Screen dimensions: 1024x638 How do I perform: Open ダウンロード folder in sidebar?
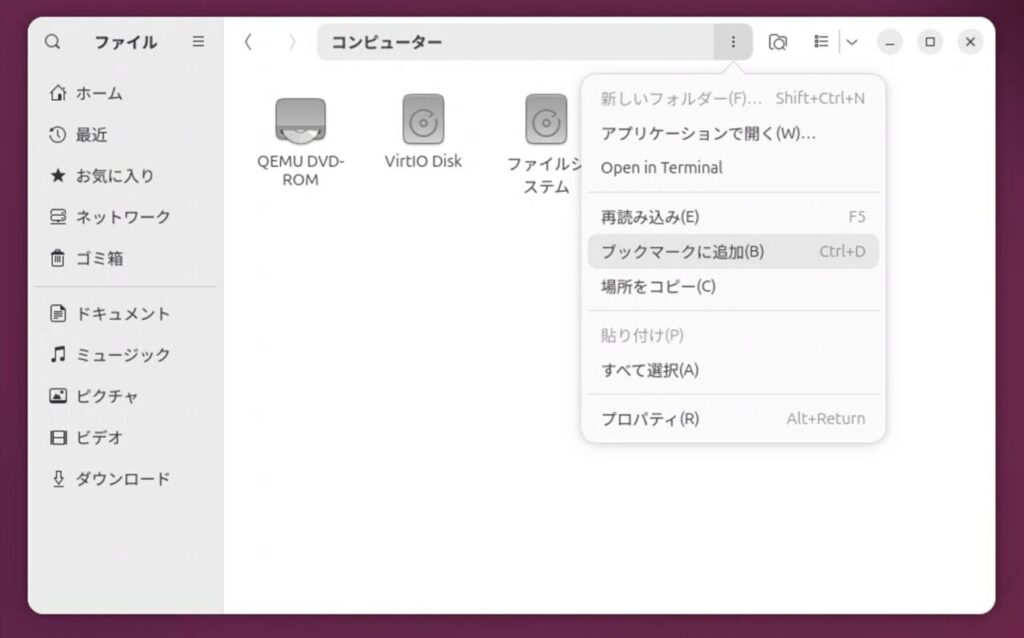[x=122, y=479]
